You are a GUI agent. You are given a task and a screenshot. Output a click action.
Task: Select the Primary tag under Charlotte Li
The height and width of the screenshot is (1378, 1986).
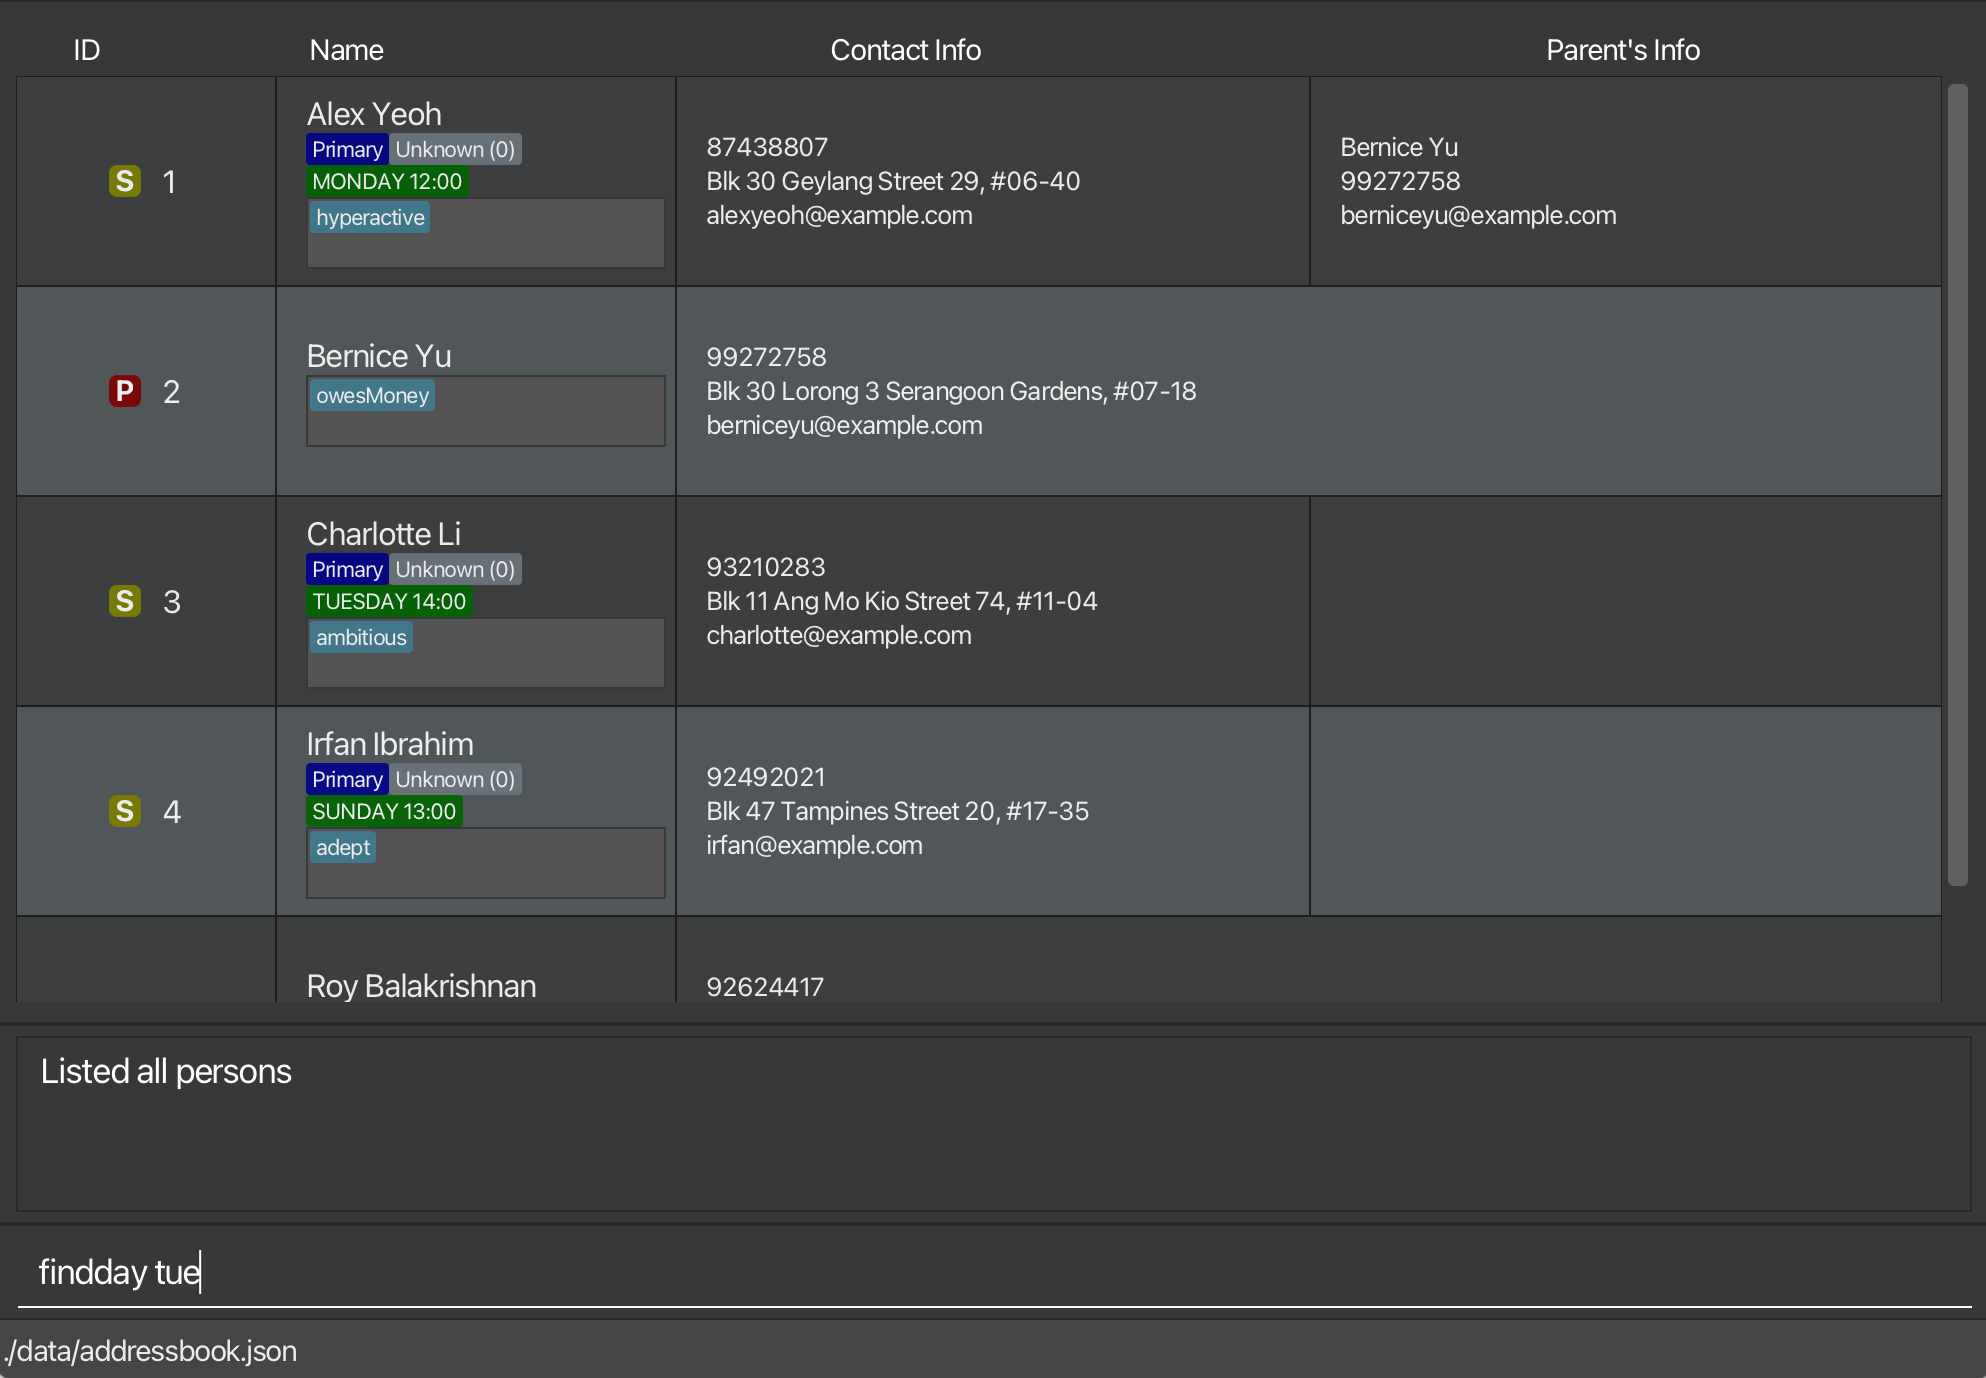[347, 569]
